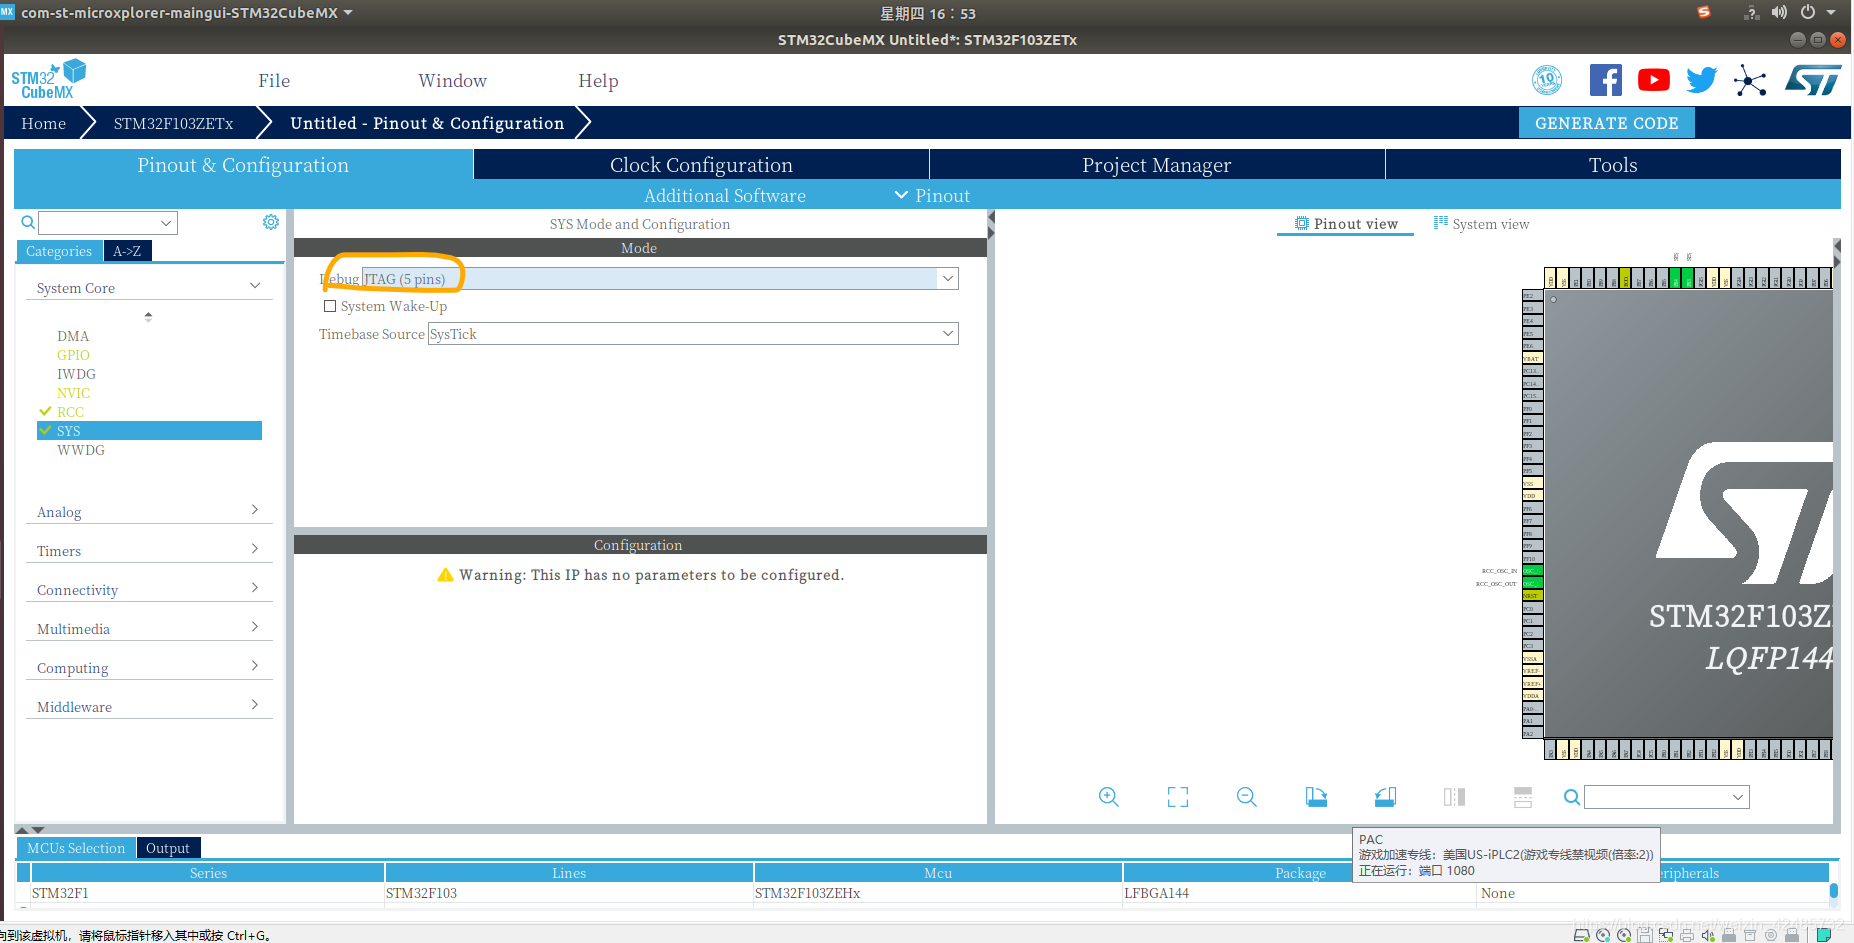Click the zoom out icon below pinout
1854x943 pixels.
tap(1246, 797)
